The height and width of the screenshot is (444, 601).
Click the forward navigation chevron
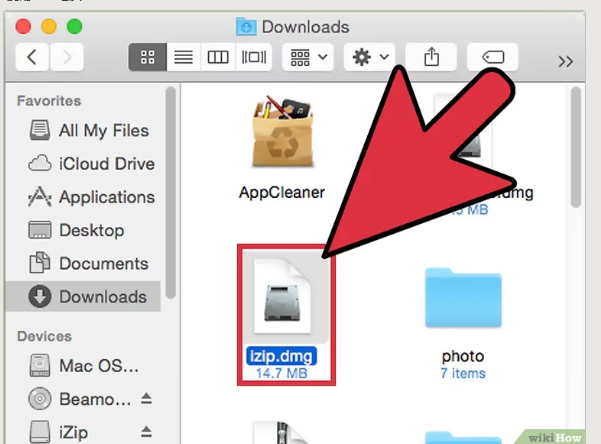tap(67, 58)
